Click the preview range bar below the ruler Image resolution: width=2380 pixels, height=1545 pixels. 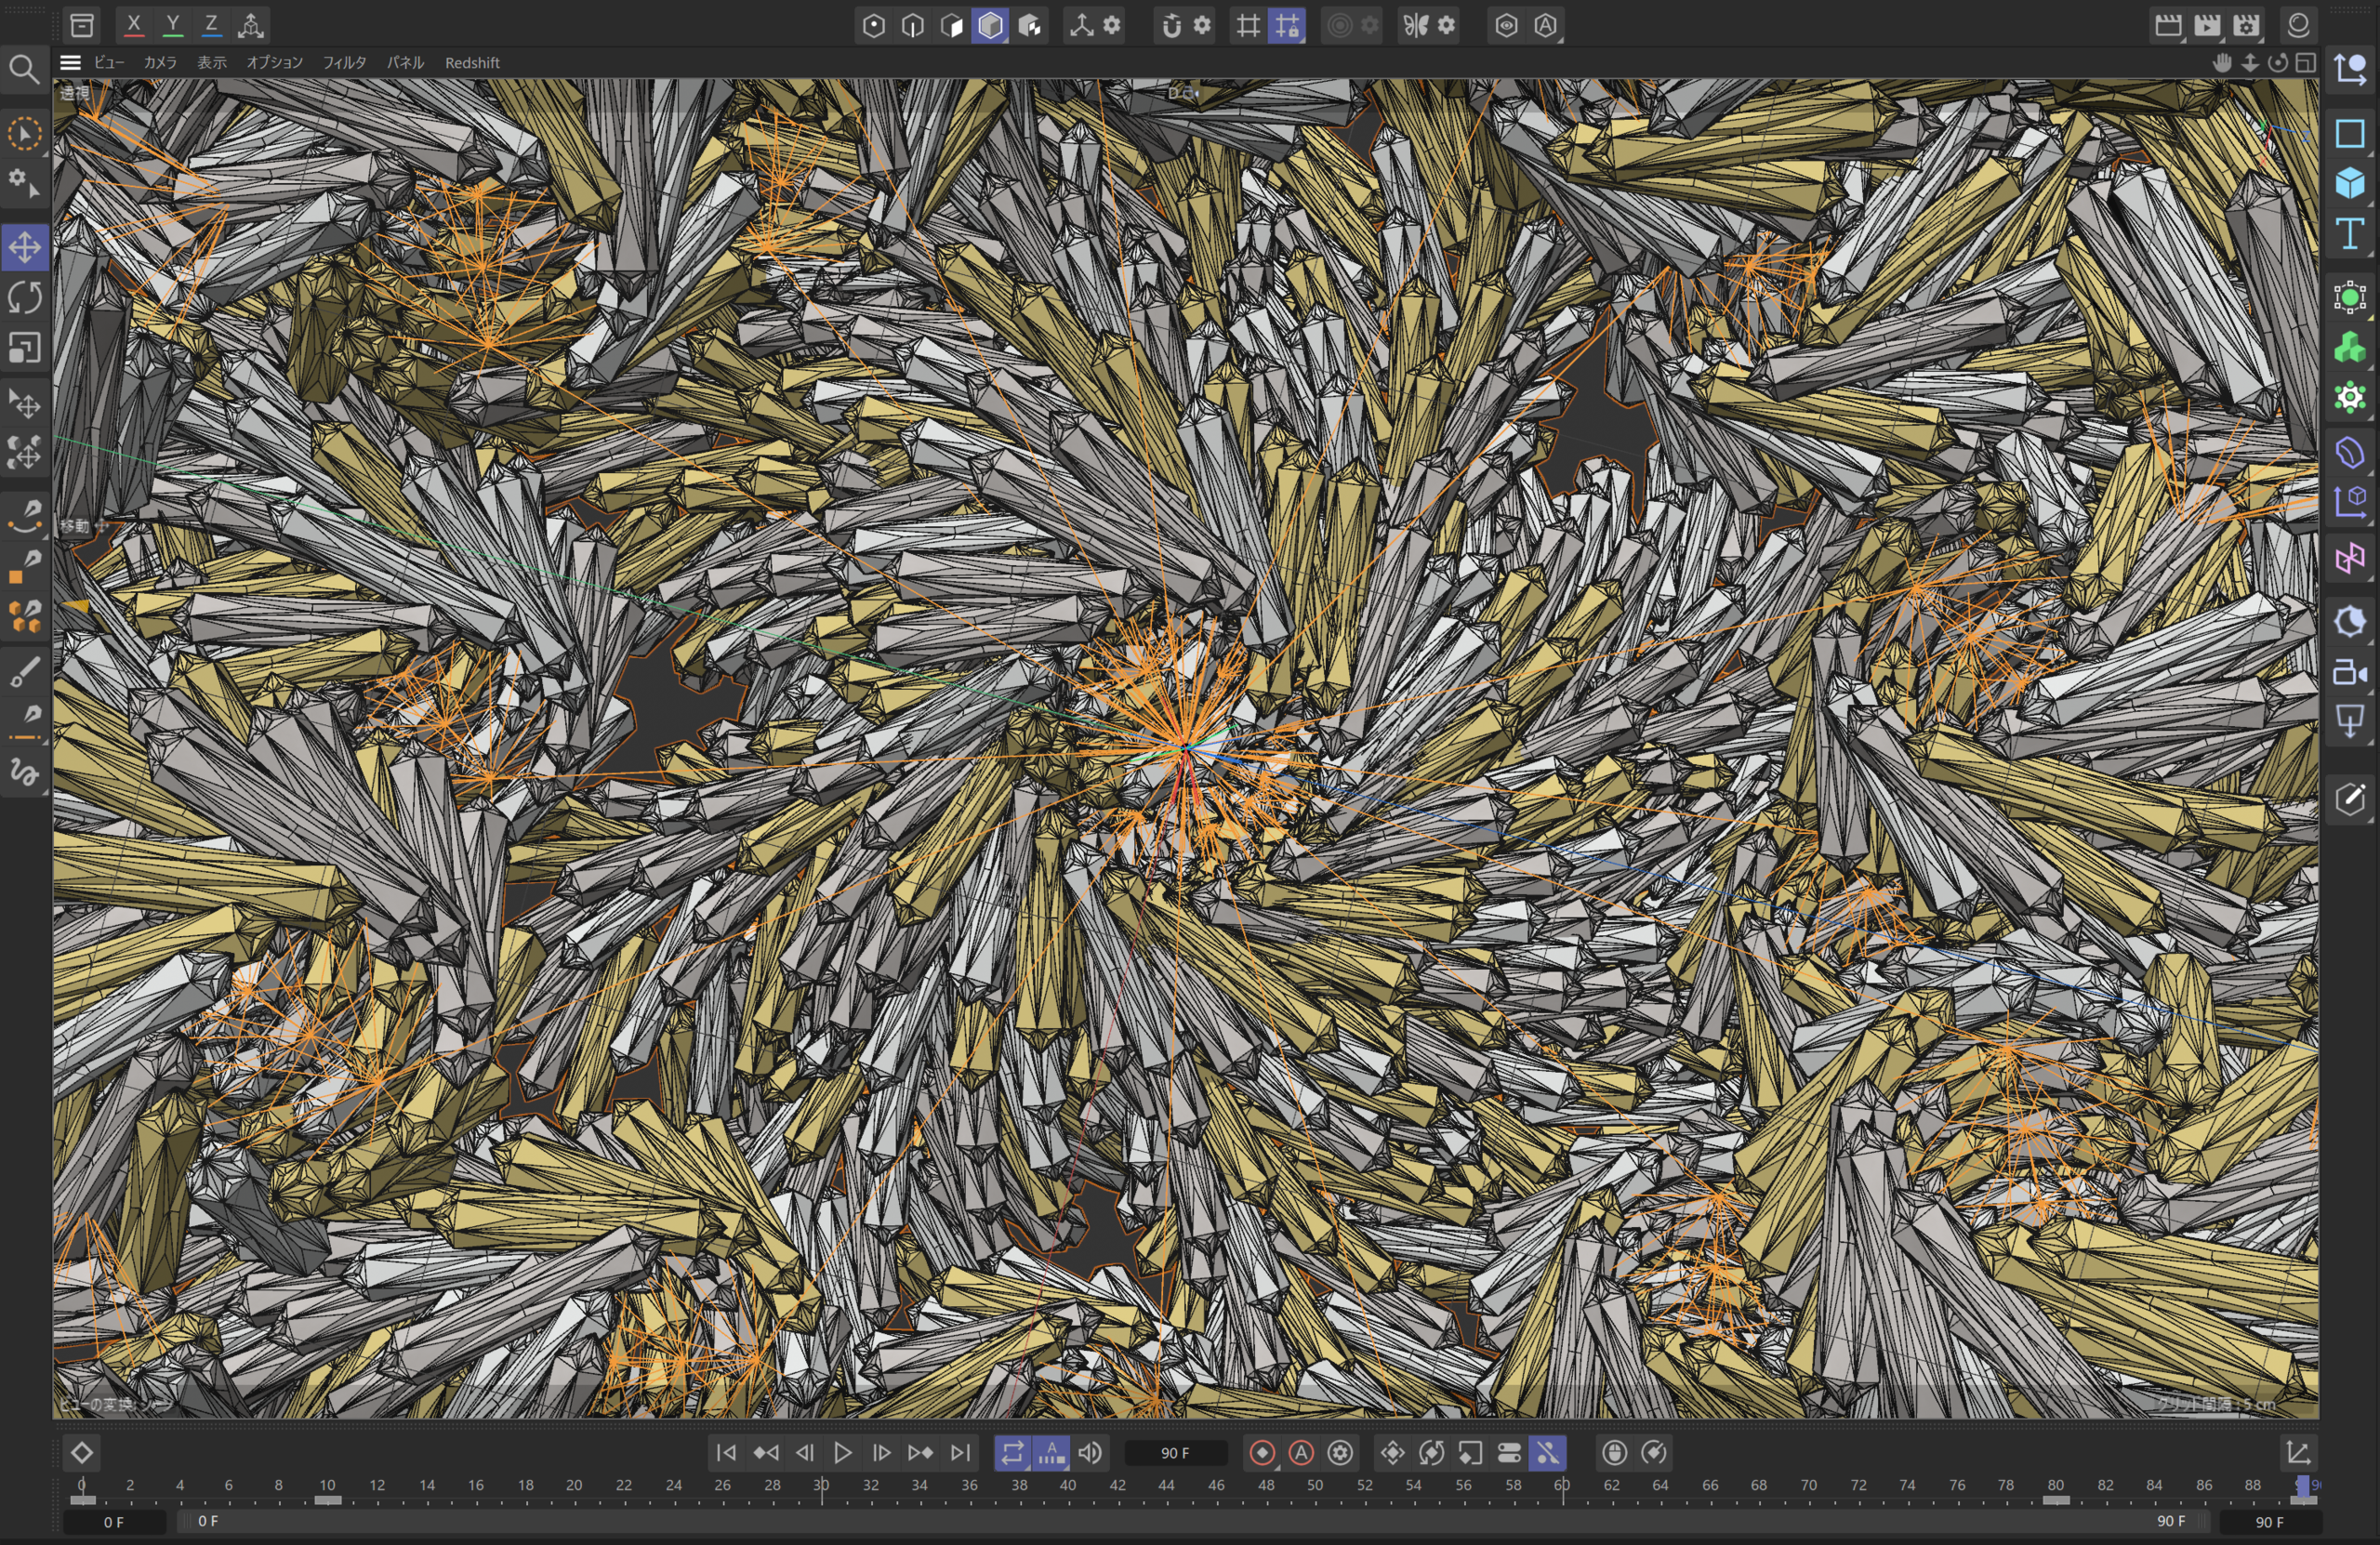pos(1195,1521)
